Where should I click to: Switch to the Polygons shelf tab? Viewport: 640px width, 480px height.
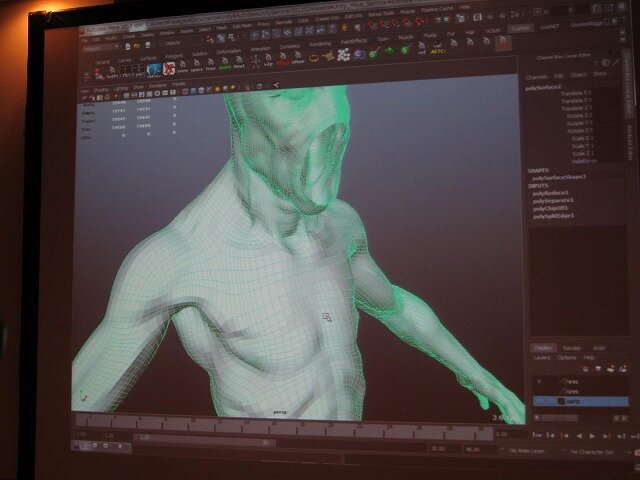point(174,56)
